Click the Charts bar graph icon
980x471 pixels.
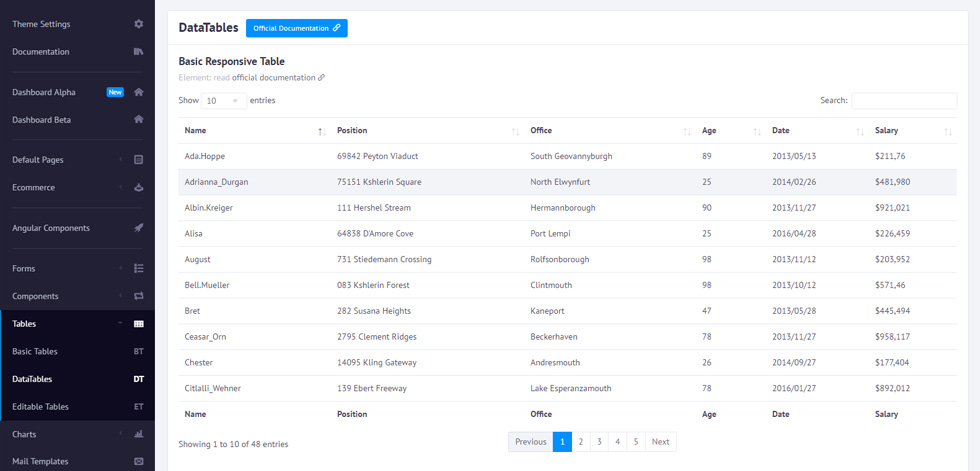point(139,434)
